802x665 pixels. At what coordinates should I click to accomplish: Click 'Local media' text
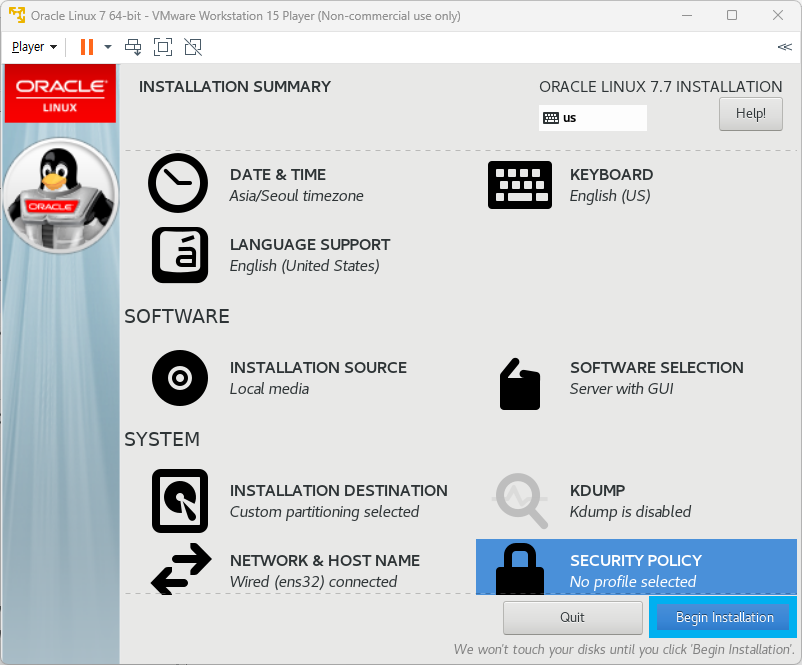pyautogui.click(x=270, y=389)
